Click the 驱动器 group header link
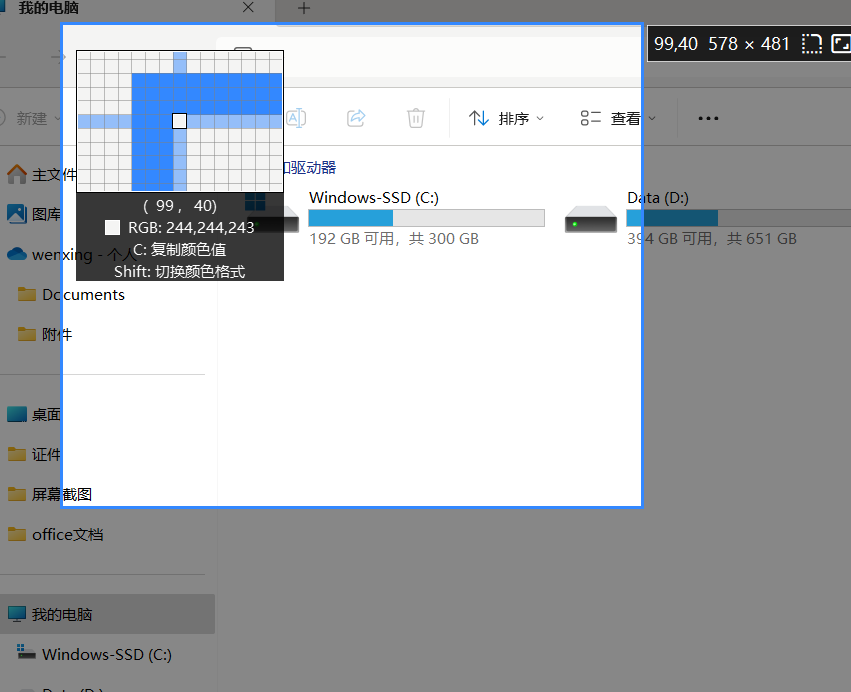The height and width of the screenshot is (692, 851). coord(309,167)
